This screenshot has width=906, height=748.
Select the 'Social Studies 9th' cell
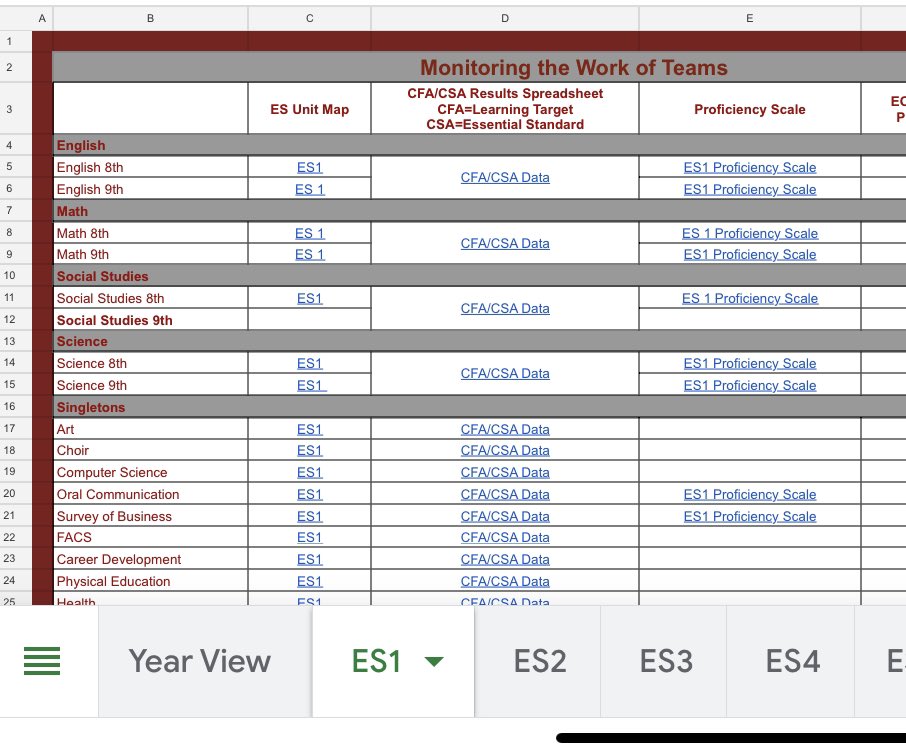pyautogui.click(x=150, y=320)
